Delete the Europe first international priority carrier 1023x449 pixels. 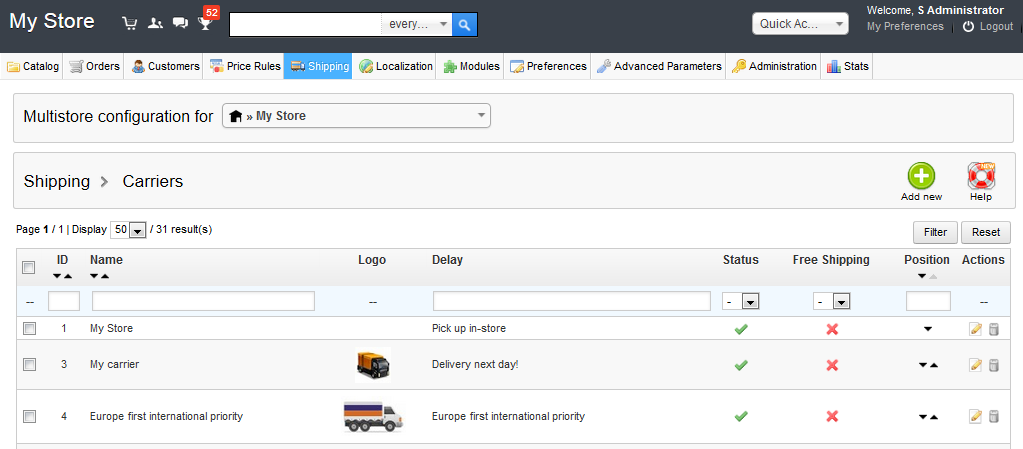click(993, 417)
